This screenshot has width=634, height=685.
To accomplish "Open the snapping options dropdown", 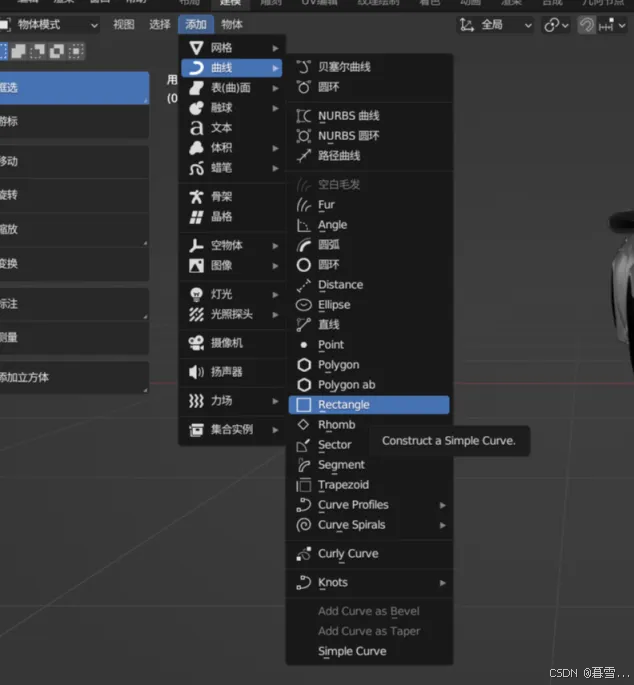I will [613, 25].
